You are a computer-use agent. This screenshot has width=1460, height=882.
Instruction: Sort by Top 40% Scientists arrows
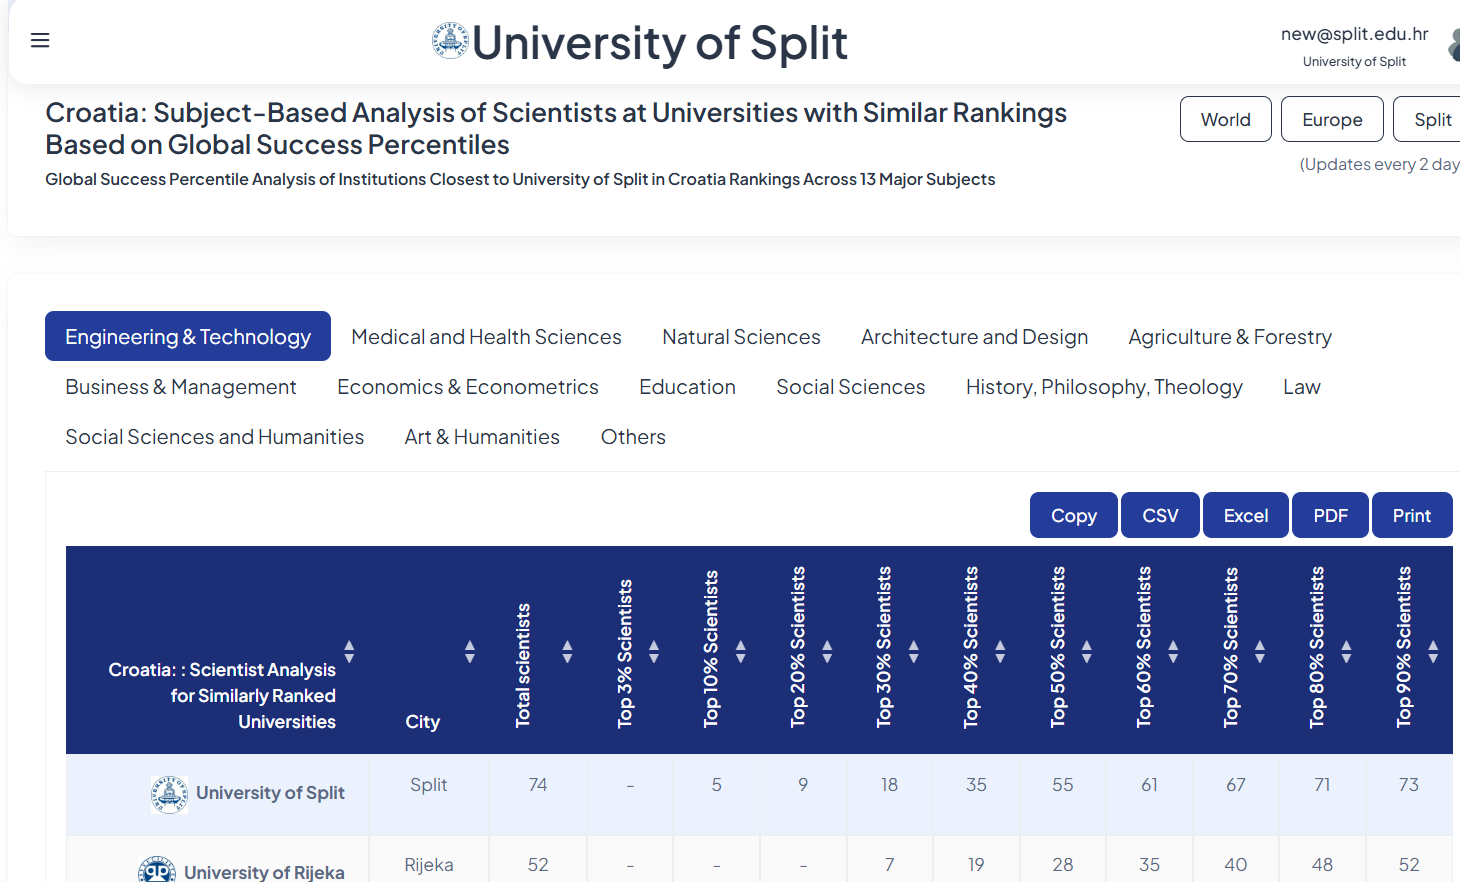[x=1000, y=652]
